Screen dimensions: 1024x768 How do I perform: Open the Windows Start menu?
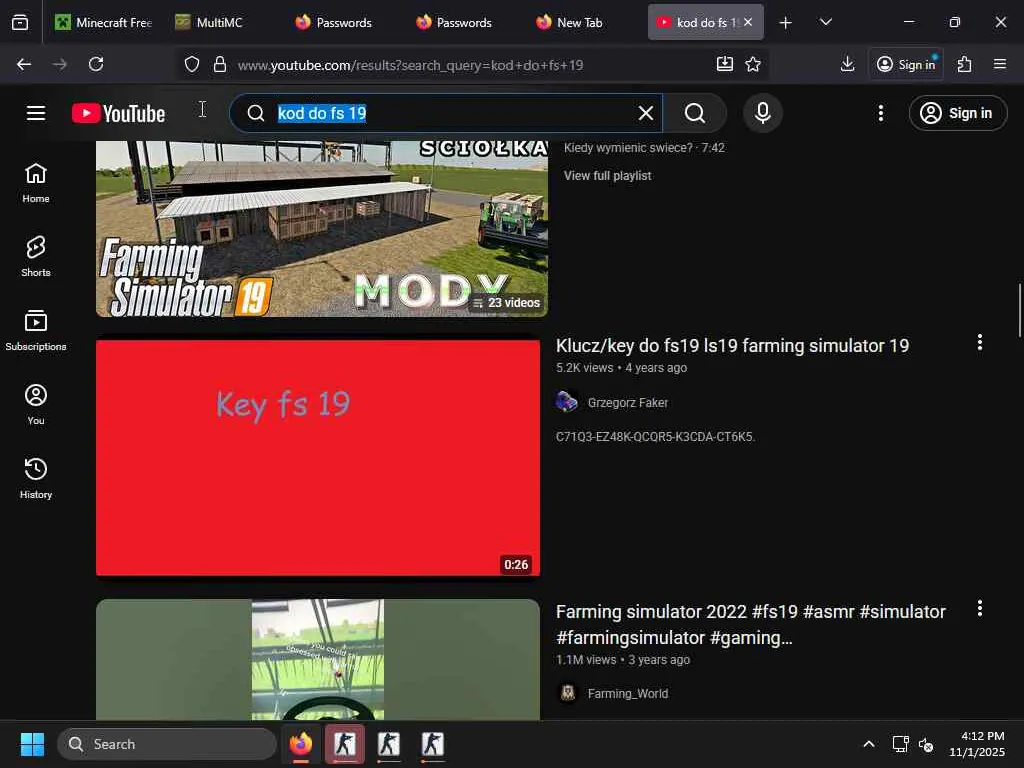(32, 744)
